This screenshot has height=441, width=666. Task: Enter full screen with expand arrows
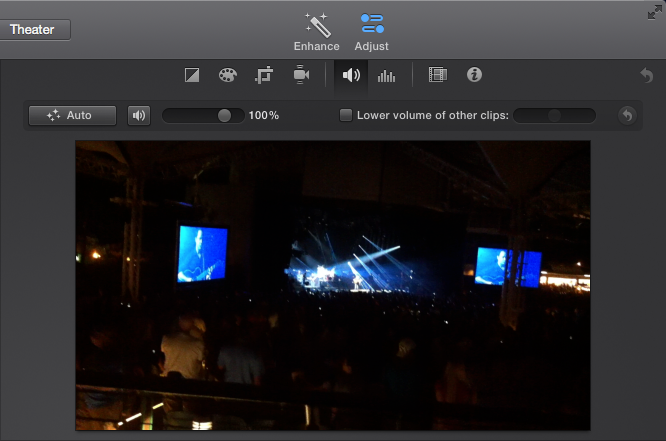(x=655, y=13)
